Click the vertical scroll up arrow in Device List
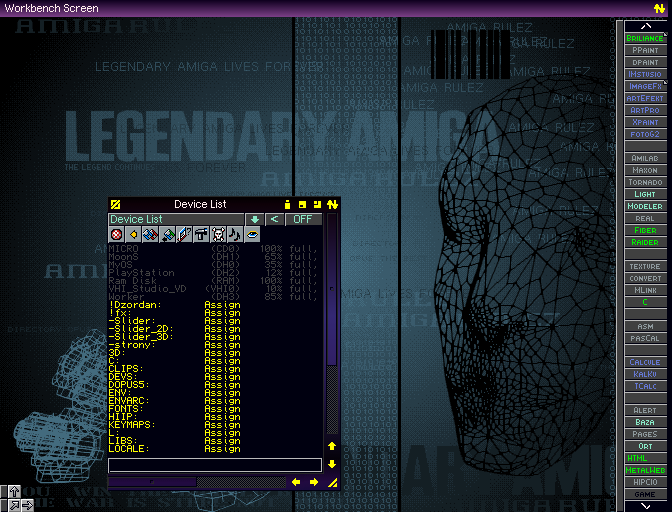Viewport: 672px width, 512px height. [332, 446]
